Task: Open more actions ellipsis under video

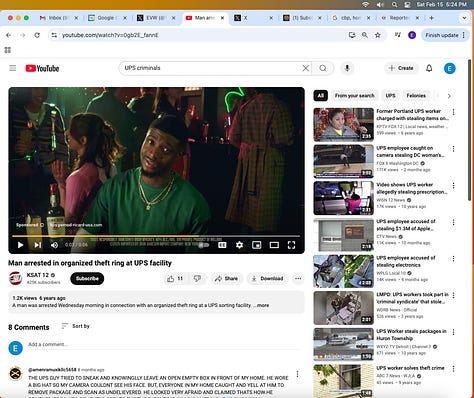Action: (298, 279)
